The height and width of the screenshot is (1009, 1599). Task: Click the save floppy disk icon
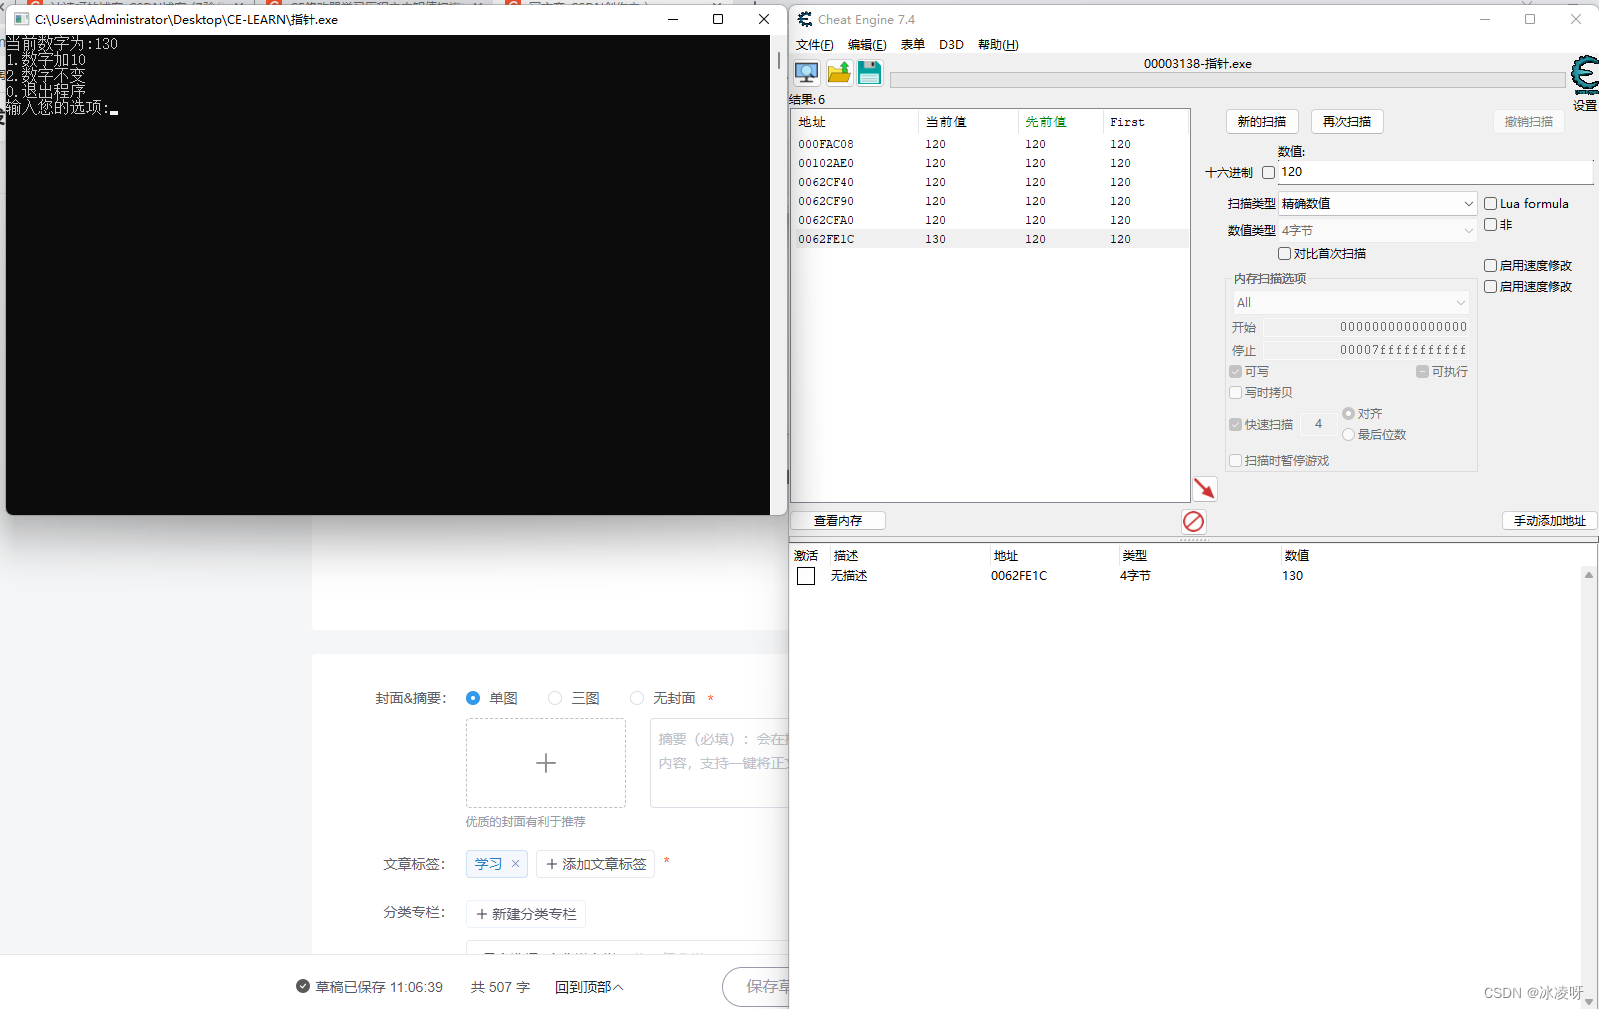(870, 72)
